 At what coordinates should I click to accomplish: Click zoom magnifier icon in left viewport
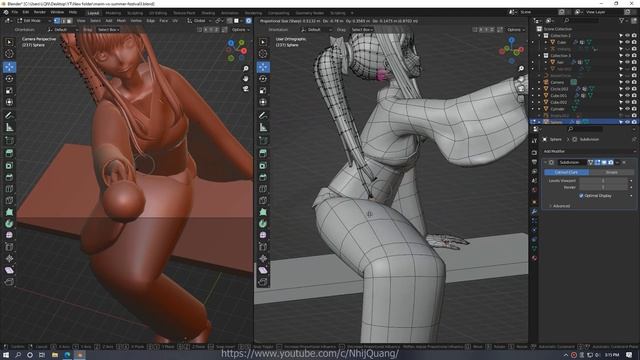246,69
